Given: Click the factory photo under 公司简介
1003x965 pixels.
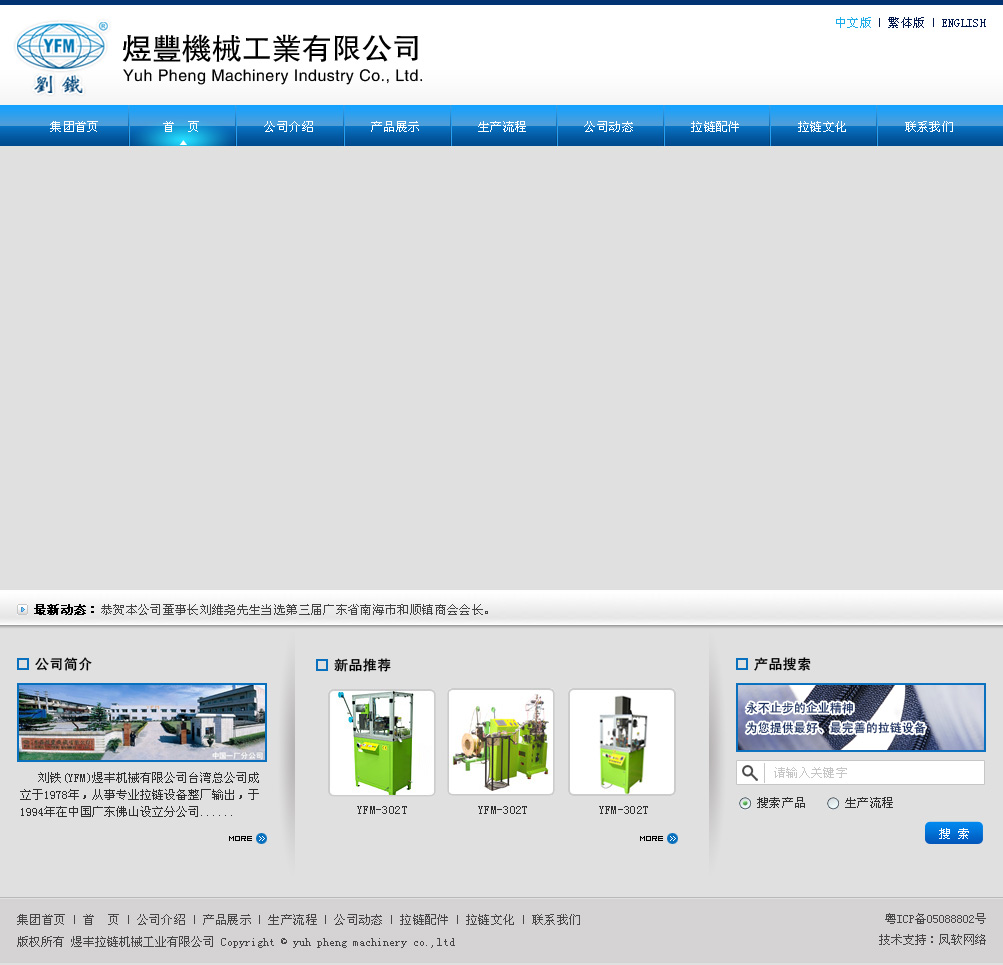Looking at the screenshot, I should click(142, 722).
